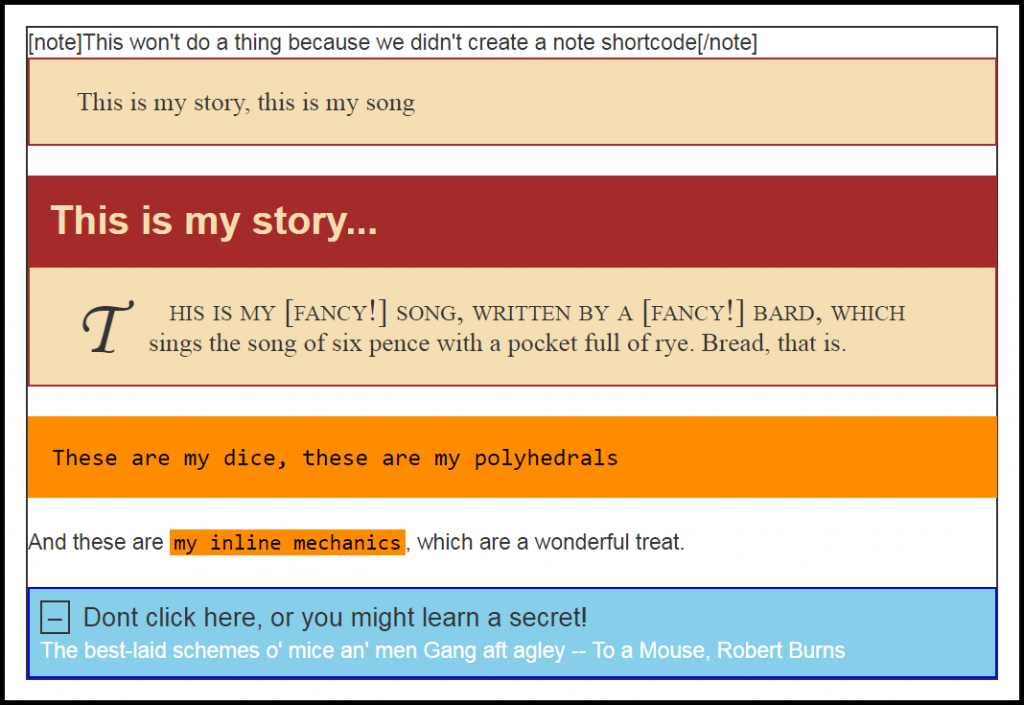
Task: Click the small-caps line with "[FANCY!] SONG"
Action: click(537, 313)
